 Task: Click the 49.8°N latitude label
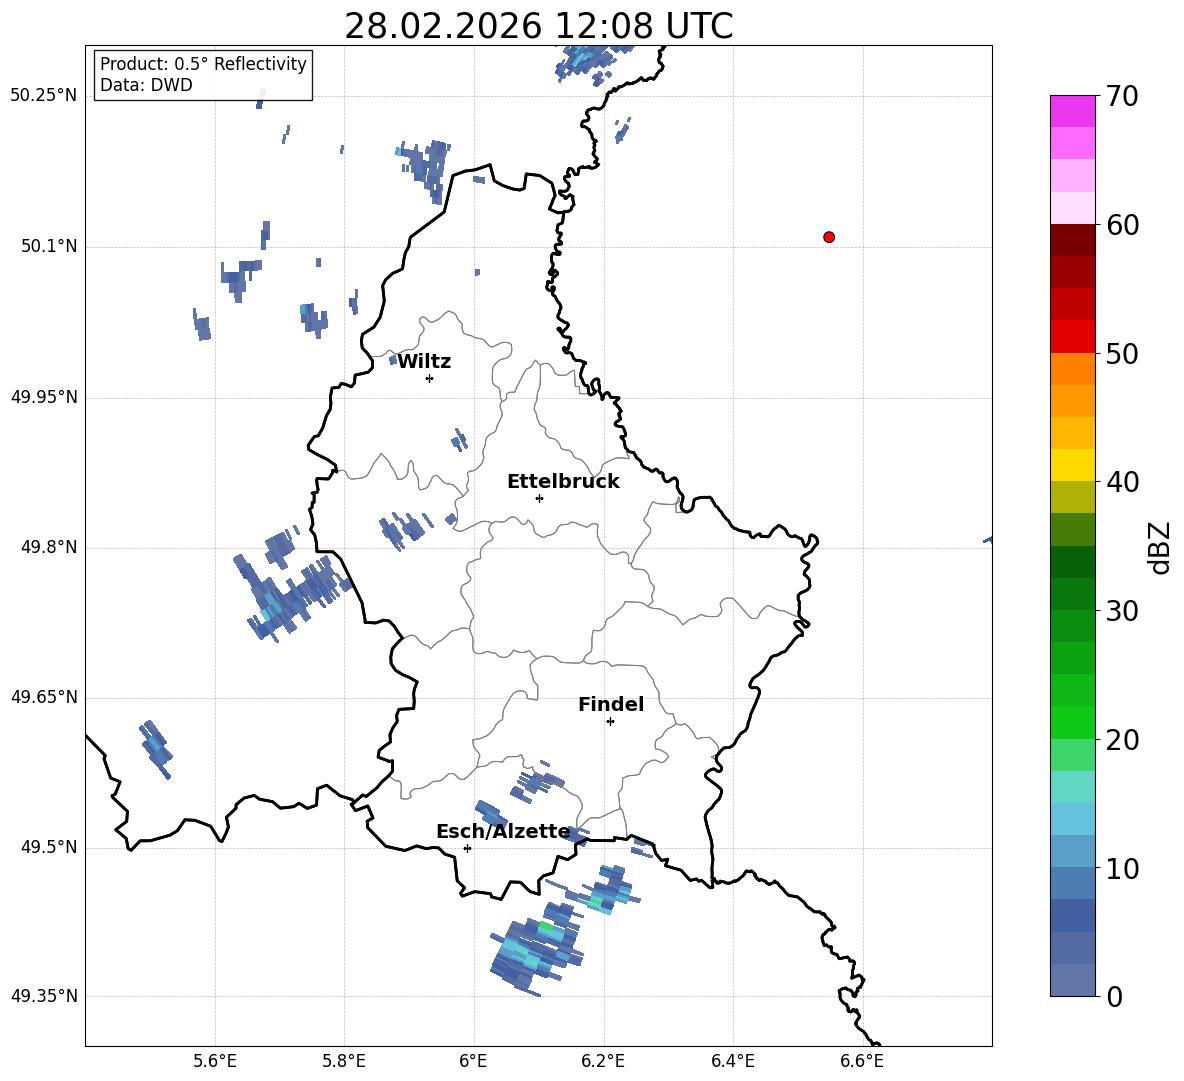pos(49,547)
